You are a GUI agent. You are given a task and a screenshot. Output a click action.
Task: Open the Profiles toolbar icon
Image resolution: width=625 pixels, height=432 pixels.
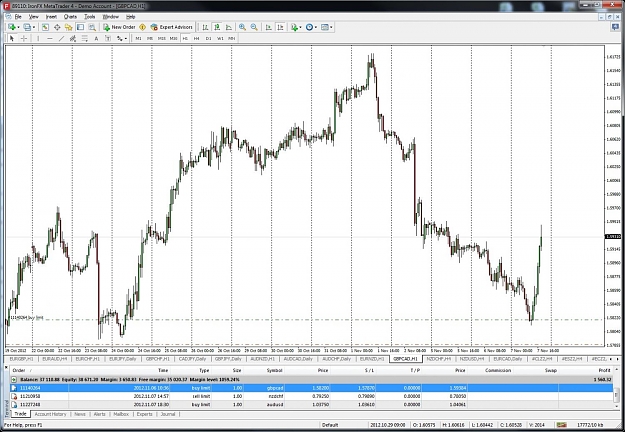point(27,27)
